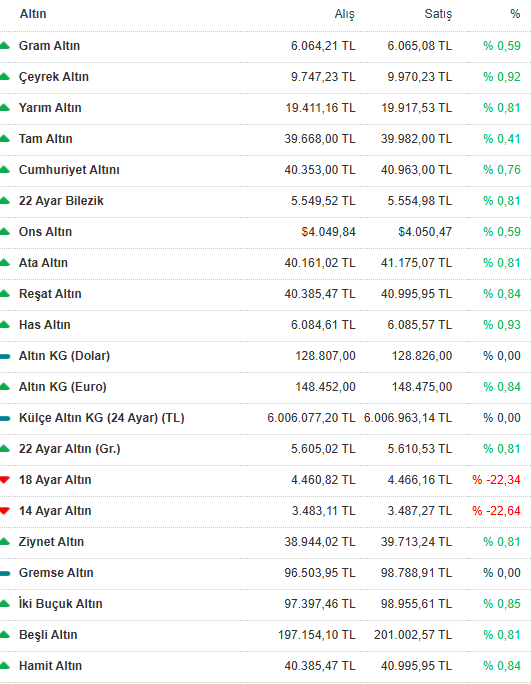The height and width of the screenshot is (684, 531).
Task: Open the Gram Altın link
Action: click(49, 46)
